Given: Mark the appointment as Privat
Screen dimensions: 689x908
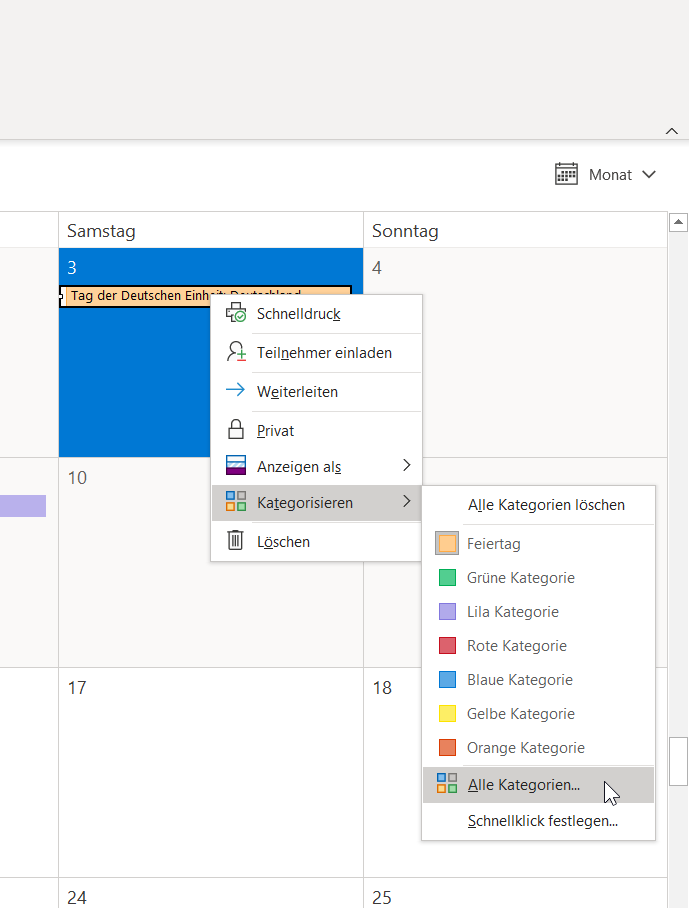Looking at the screenshot, I should (x=317, y=430).
